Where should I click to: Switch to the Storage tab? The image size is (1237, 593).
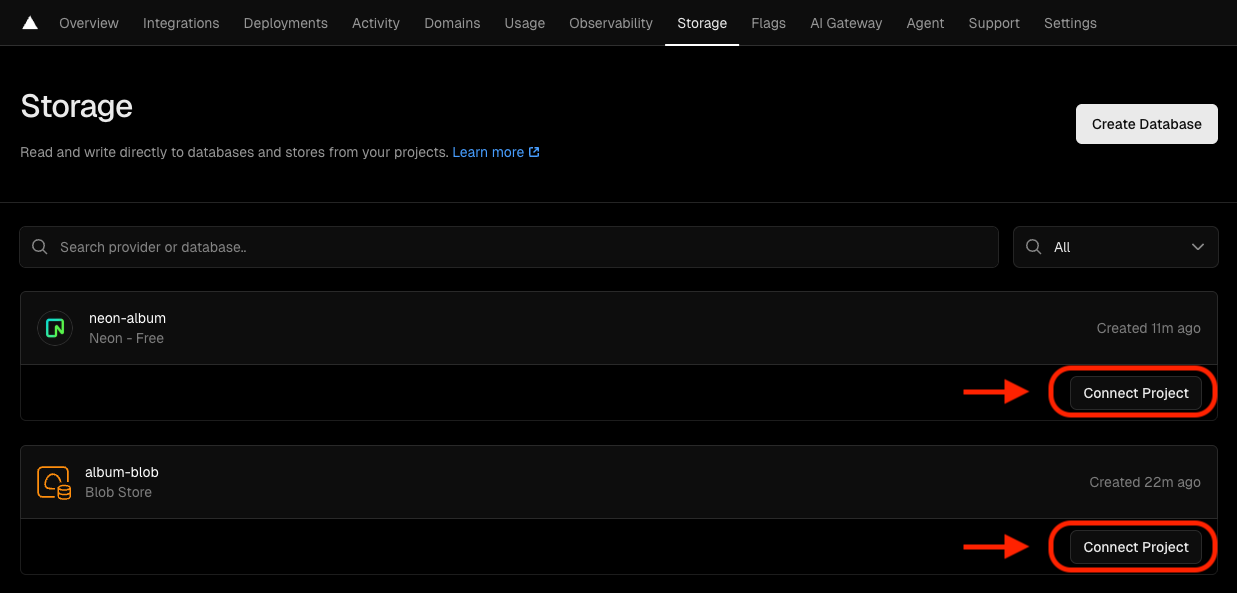click(701, 22)
